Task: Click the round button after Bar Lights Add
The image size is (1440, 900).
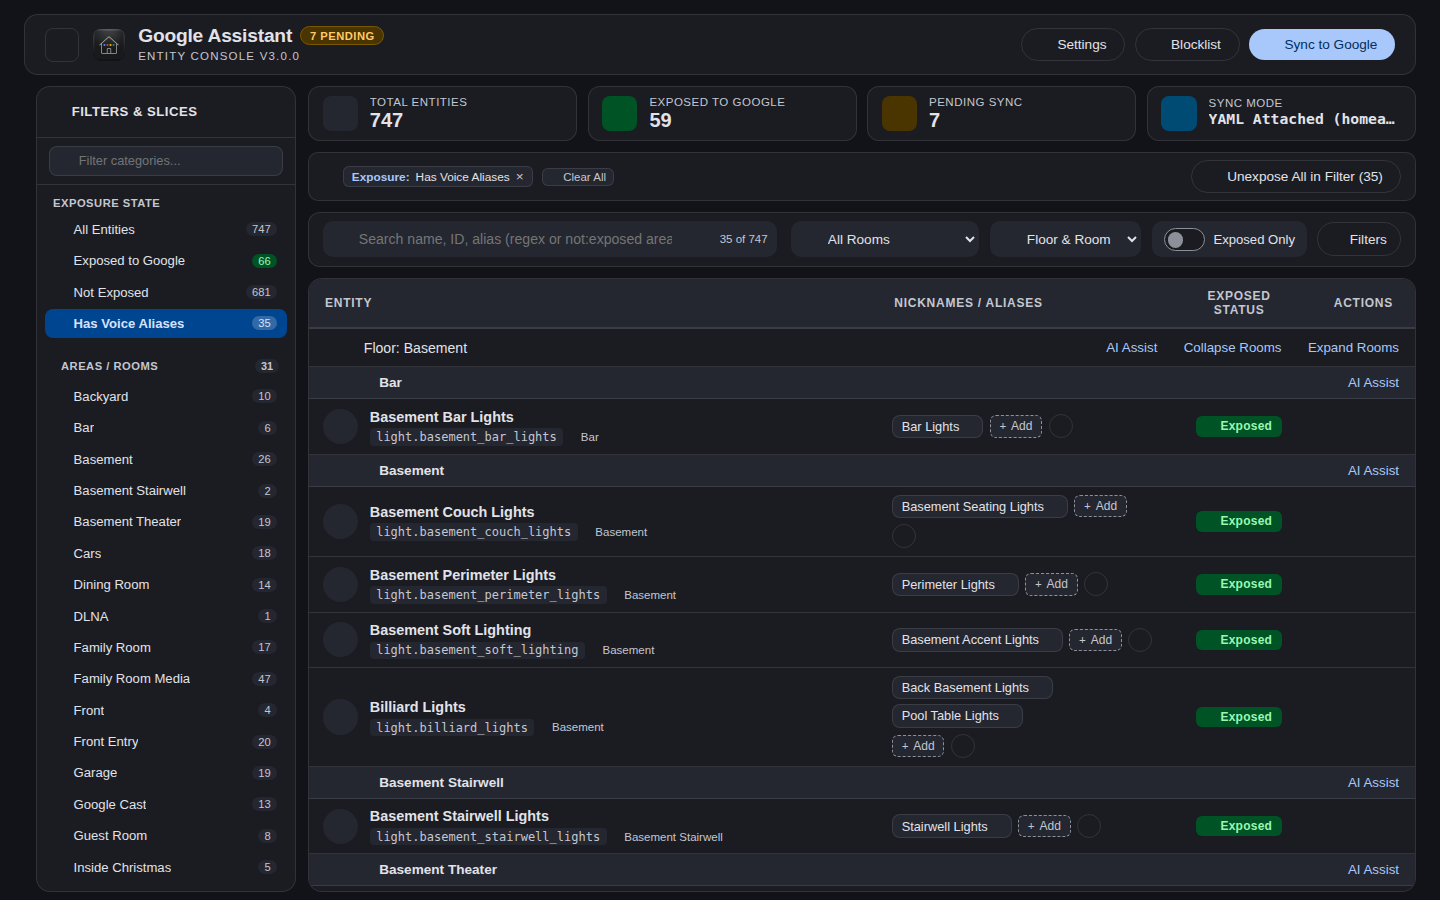Action: (x=1061, y=426)
